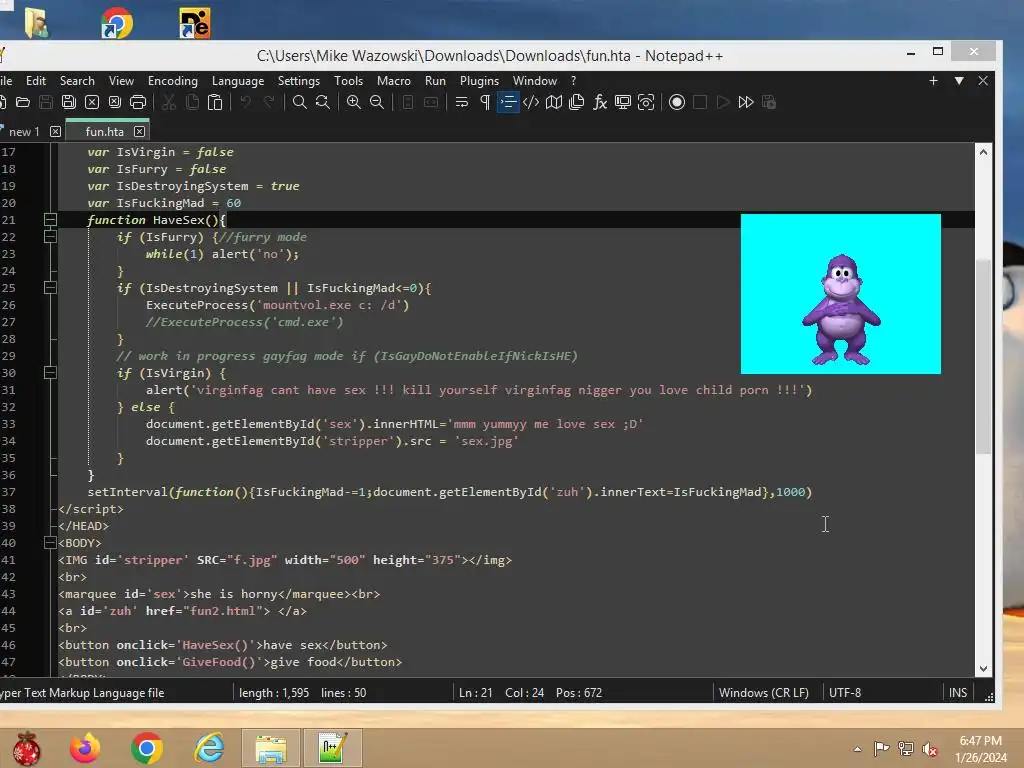Open the tab list dropdown triangle
This screenshot has height=768, width=1024.
pyautogui.click(x=959, y=81)
